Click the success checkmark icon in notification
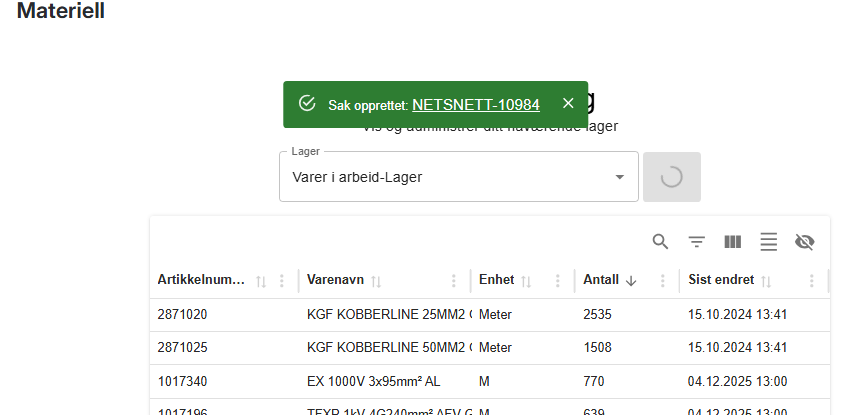The height and width of the screenshot is (415, 863). [307, 104]
